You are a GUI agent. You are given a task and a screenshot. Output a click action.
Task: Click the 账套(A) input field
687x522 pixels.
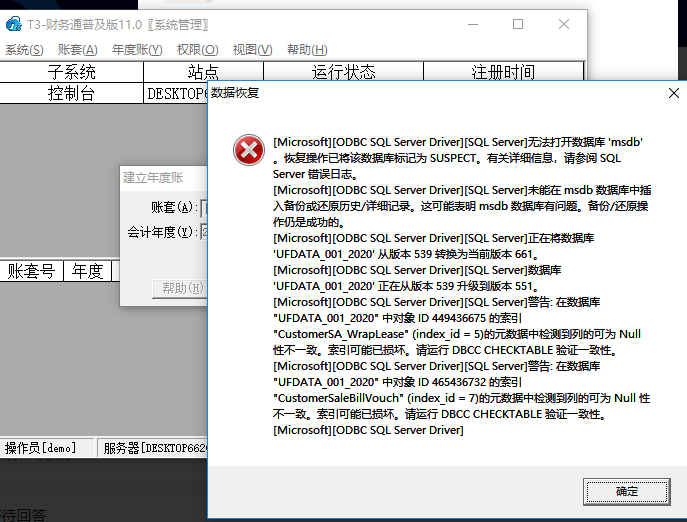(x=204, y=207)
